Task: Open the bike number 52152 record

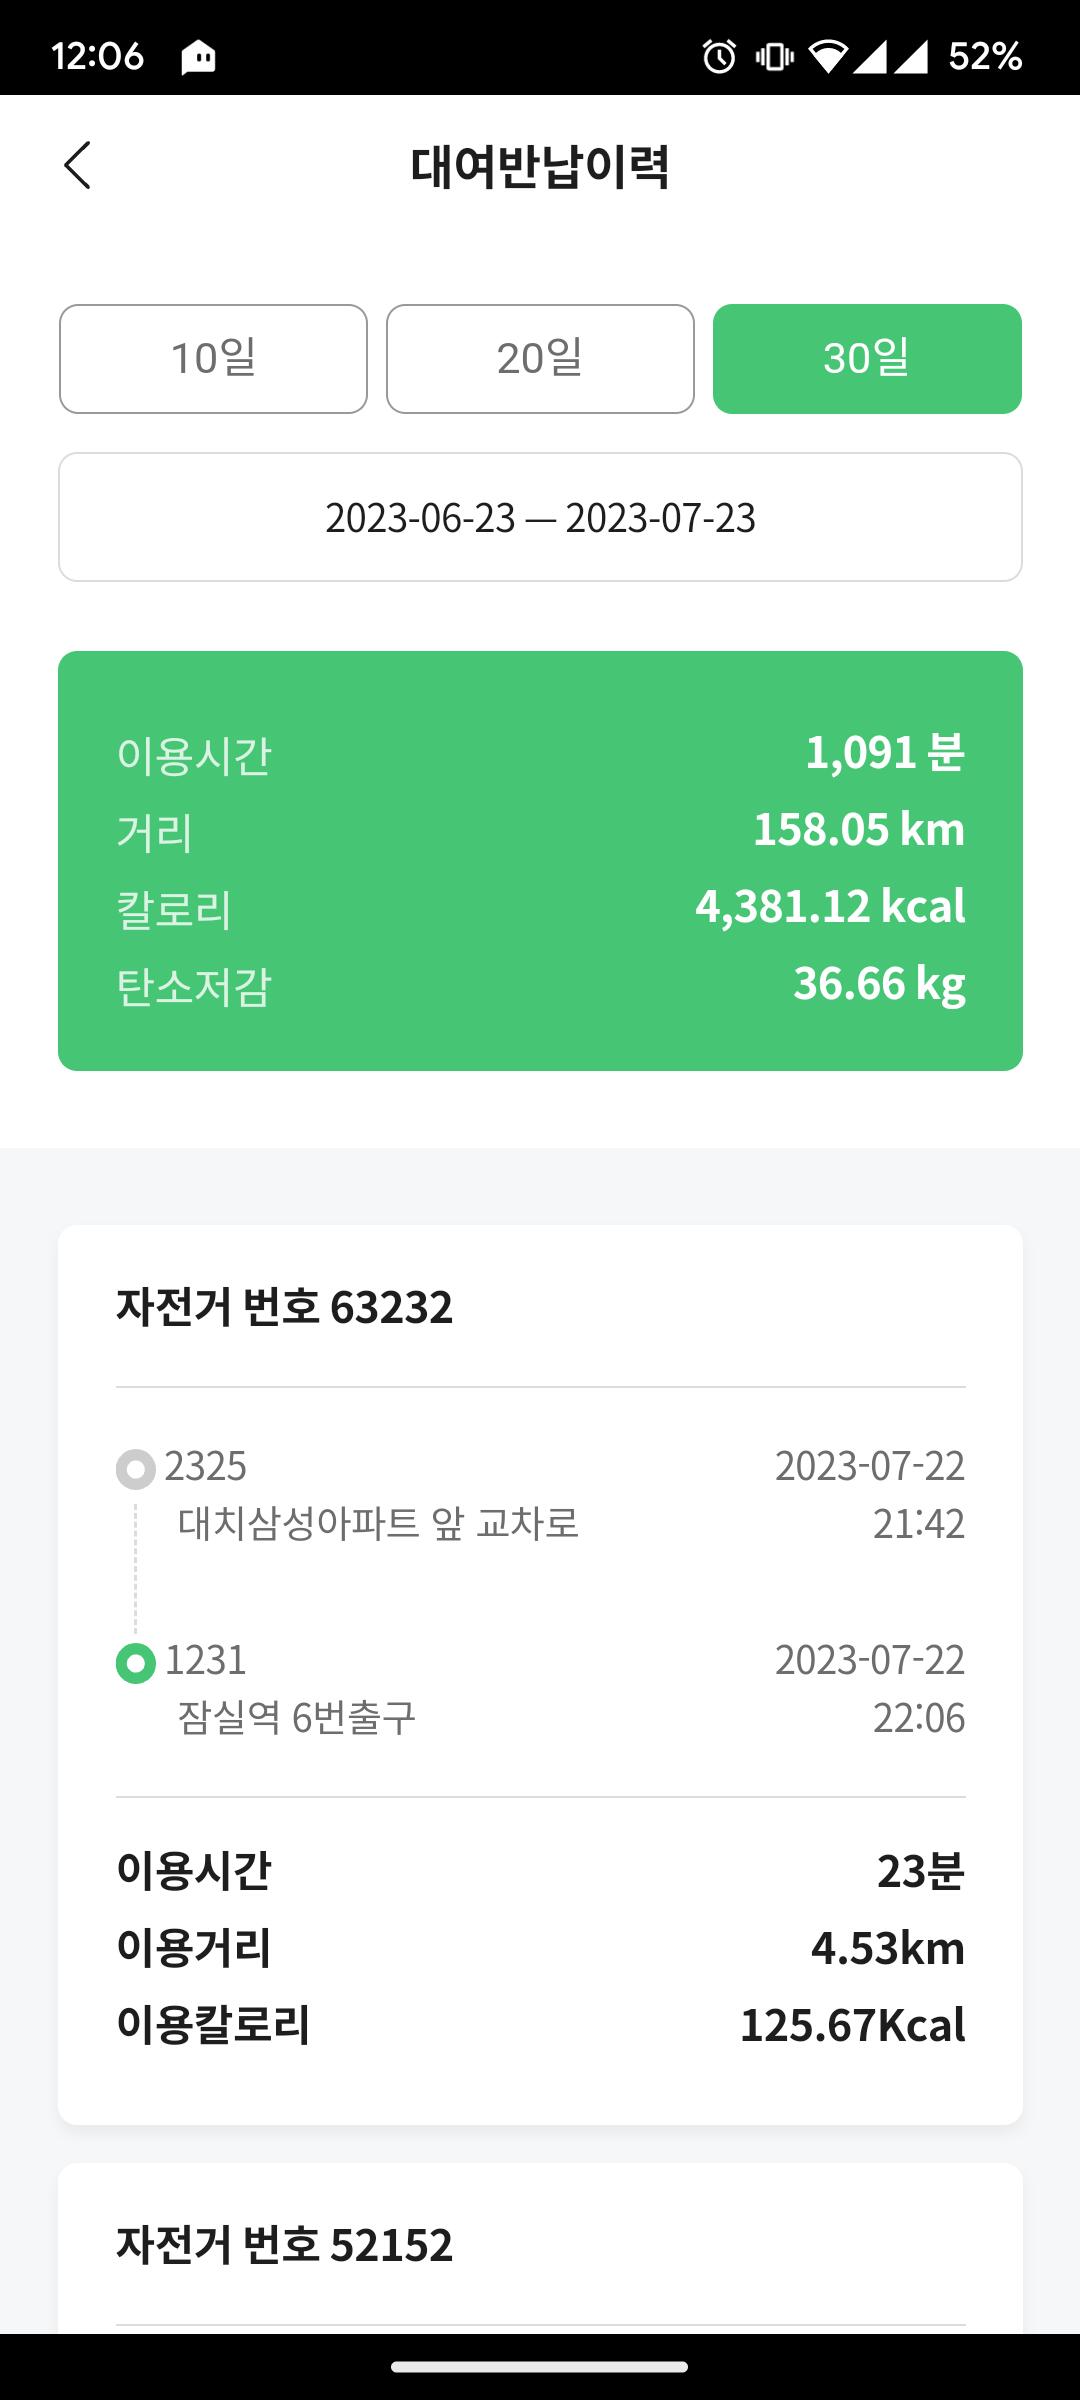Action: (x=285, y=2245)
